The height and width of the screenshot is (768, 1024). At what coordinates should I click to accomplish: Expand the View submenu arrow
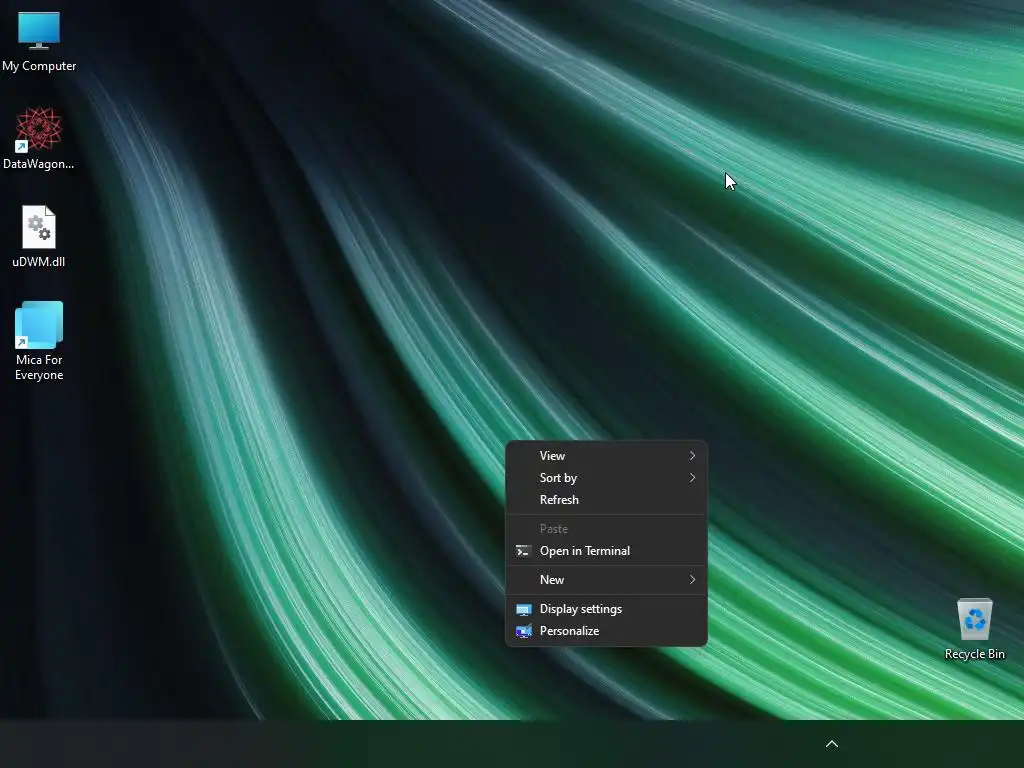pos(692,456)
